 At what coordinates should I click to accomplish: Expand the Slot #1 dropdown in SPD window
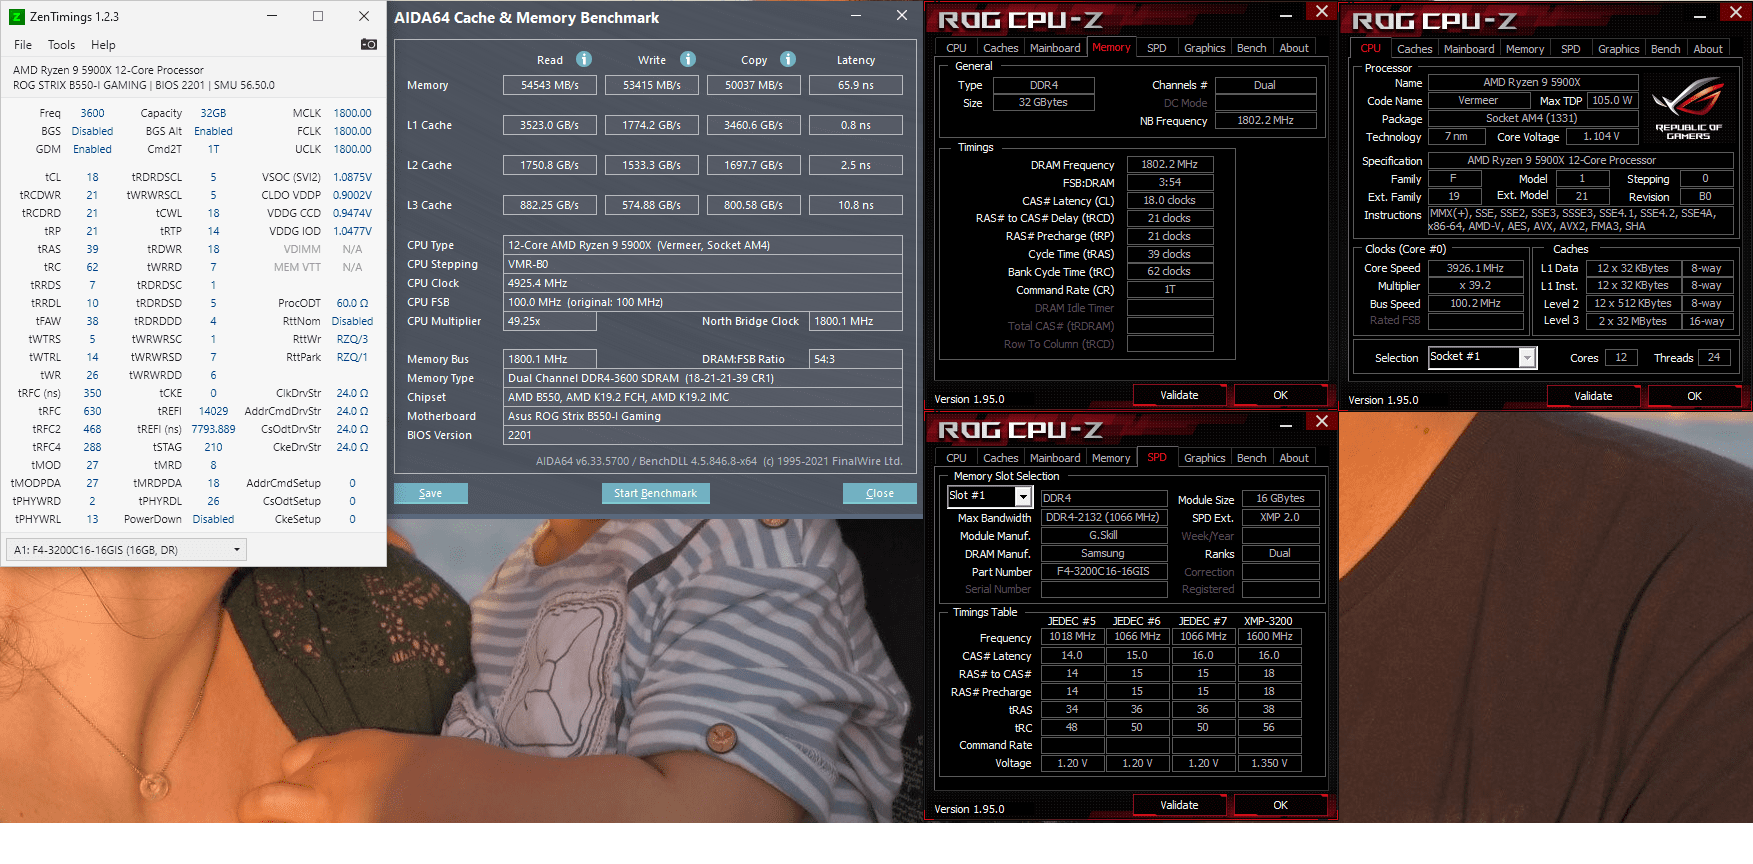point(1023,497)
